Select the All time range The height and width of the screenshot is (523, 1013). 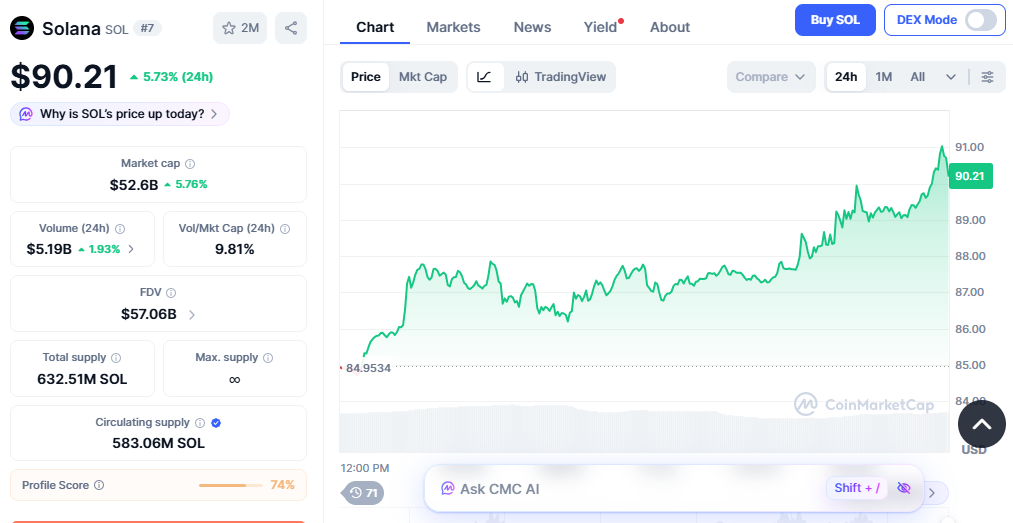coord(918,77)
